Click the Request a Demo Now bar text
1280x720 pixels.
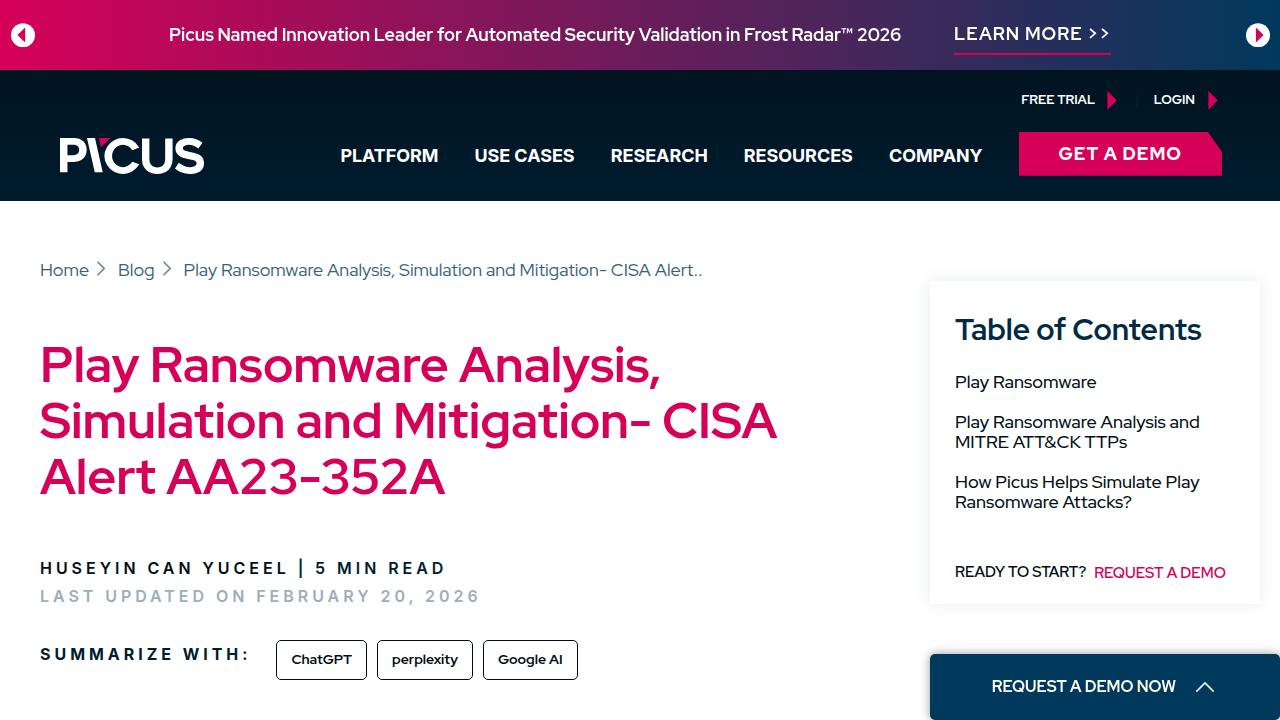point(1083,687)
